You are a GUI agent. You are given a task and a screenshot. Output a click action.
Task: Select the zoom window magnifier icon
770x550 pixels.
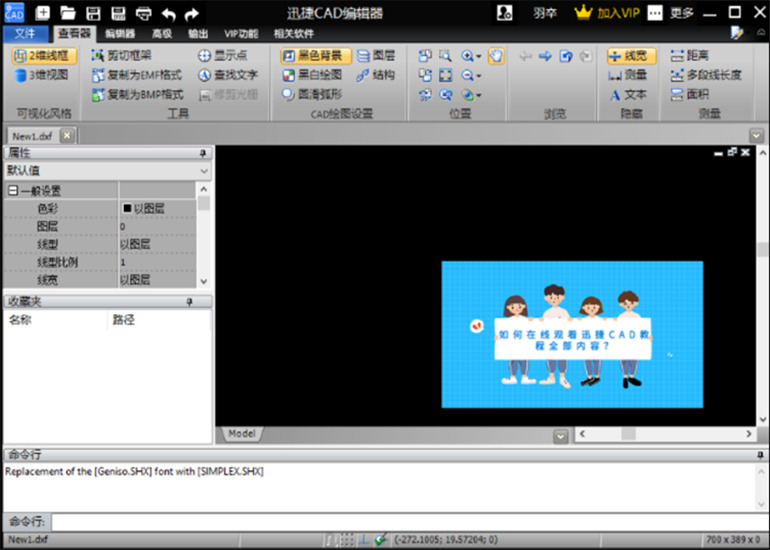click(x=445, y=55)
